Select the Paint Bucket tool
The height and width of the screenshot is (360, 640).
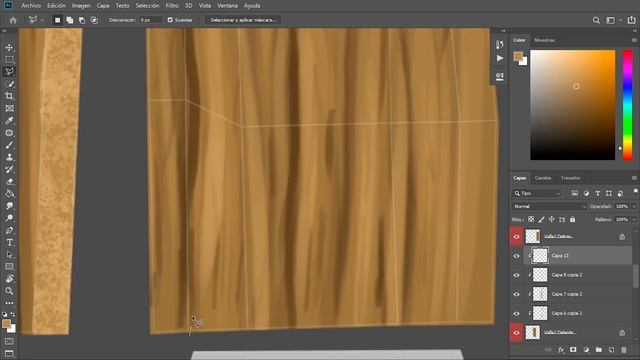[9, 194]
